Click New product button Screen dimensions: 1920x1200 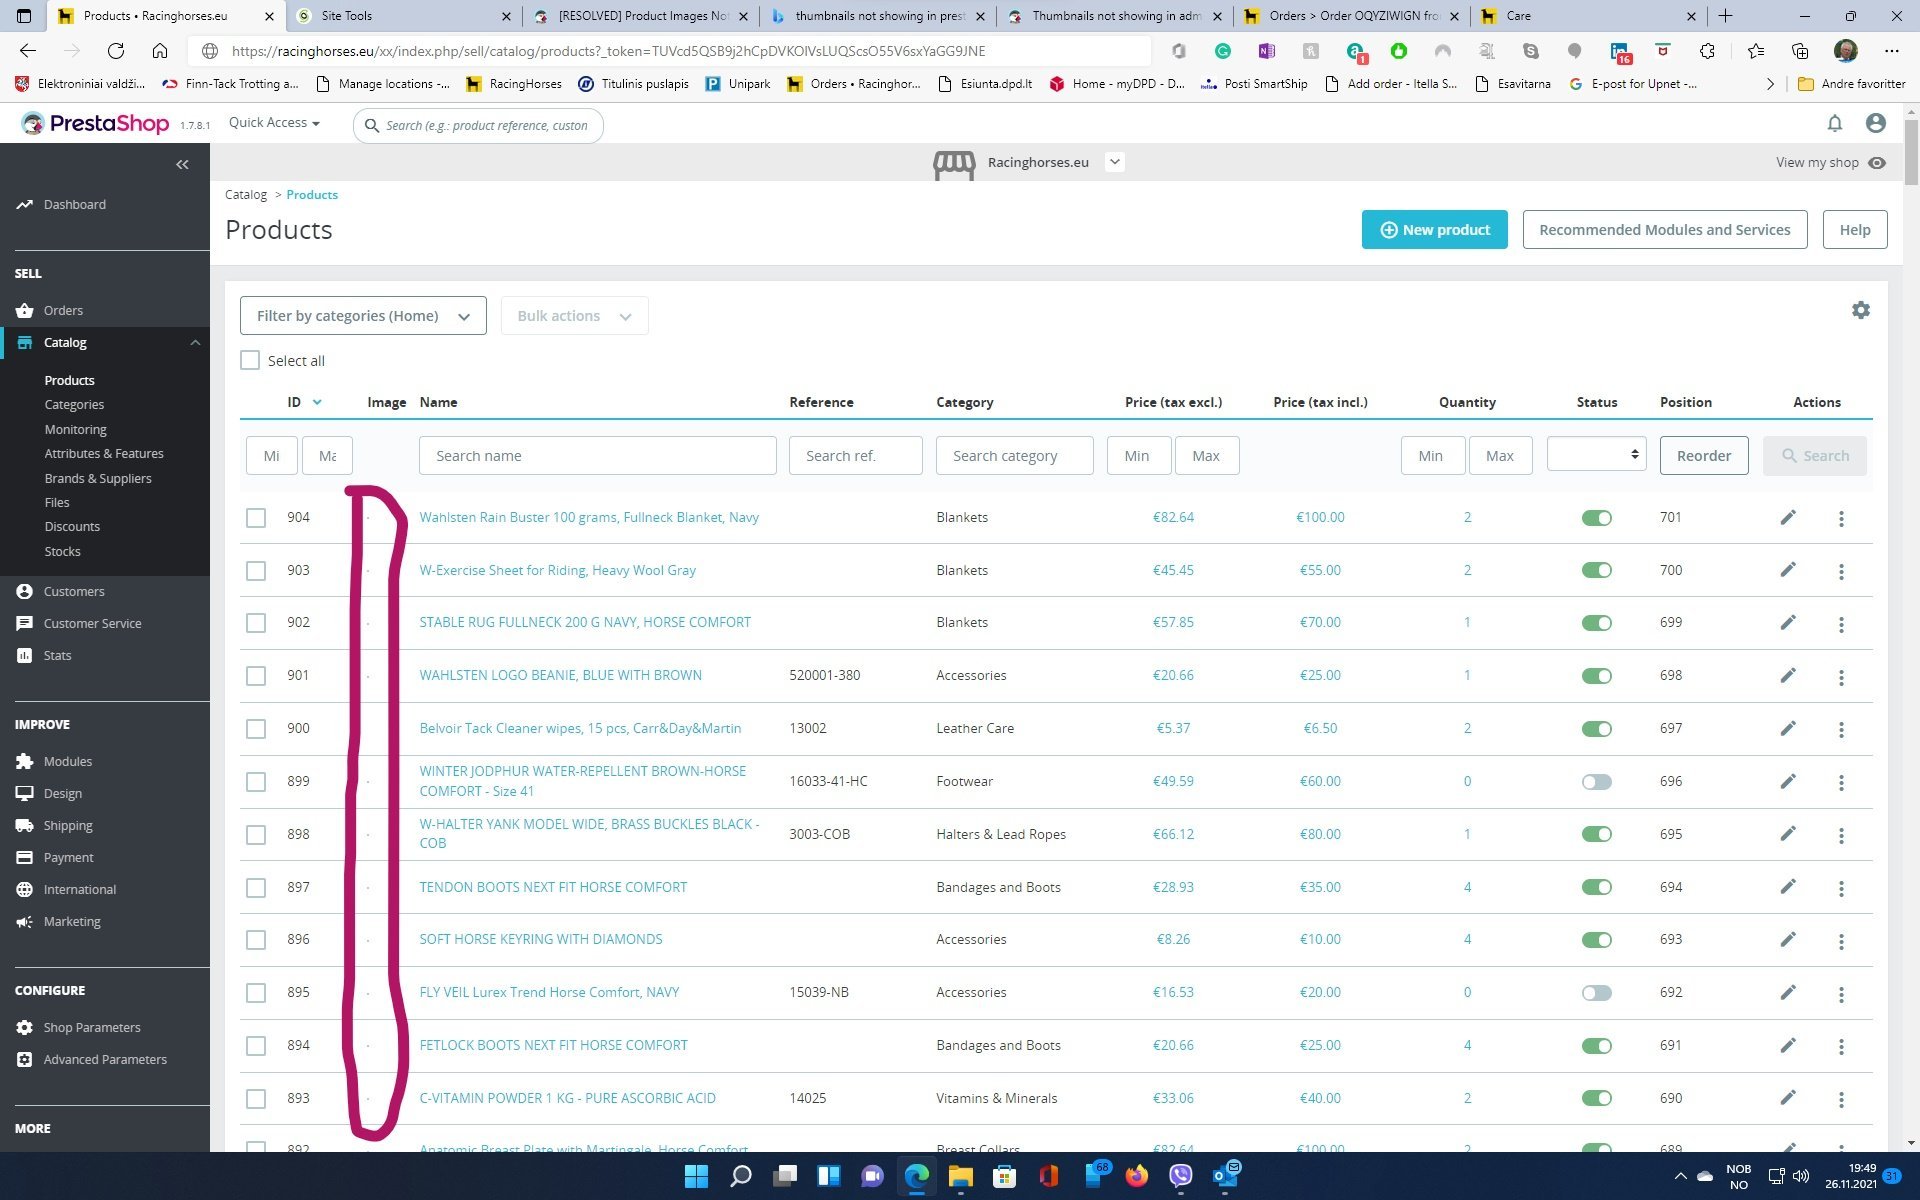click(x=1433, y=229)
